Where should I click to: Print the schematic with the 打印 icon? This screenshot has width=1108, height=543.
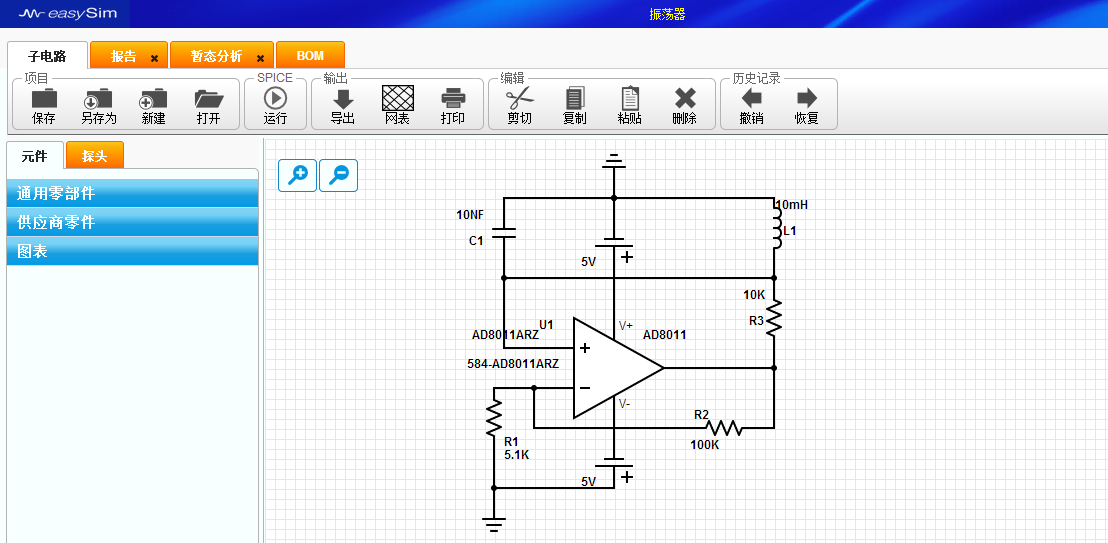click(x=453, y=98)
